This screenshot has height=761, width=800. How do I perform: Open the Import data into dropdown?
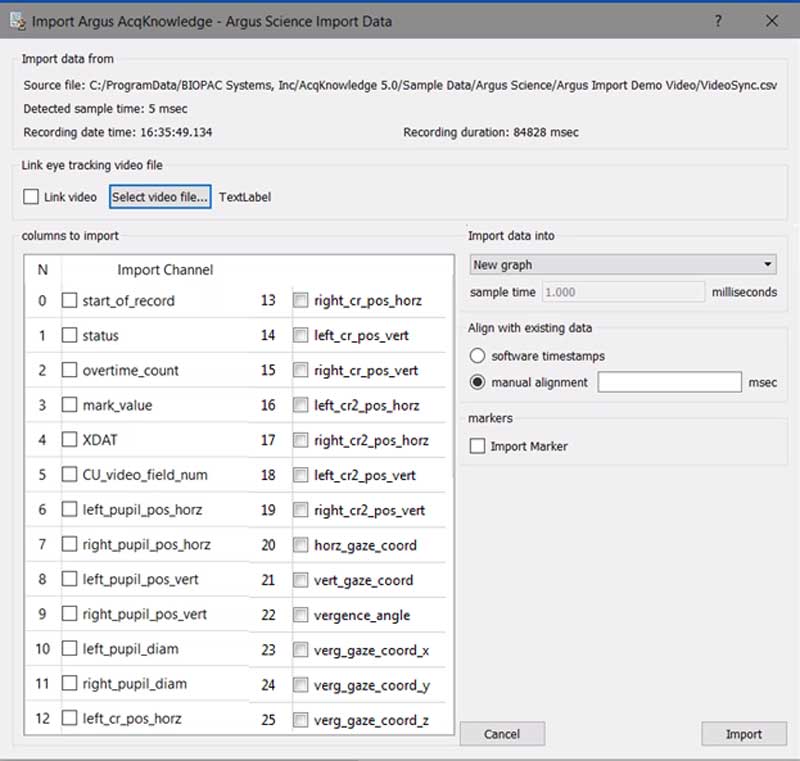tap(623, 265)
